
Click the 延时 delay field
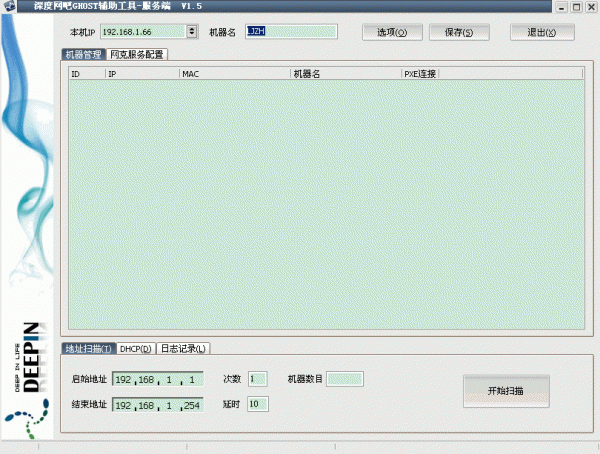pos(258,404)
